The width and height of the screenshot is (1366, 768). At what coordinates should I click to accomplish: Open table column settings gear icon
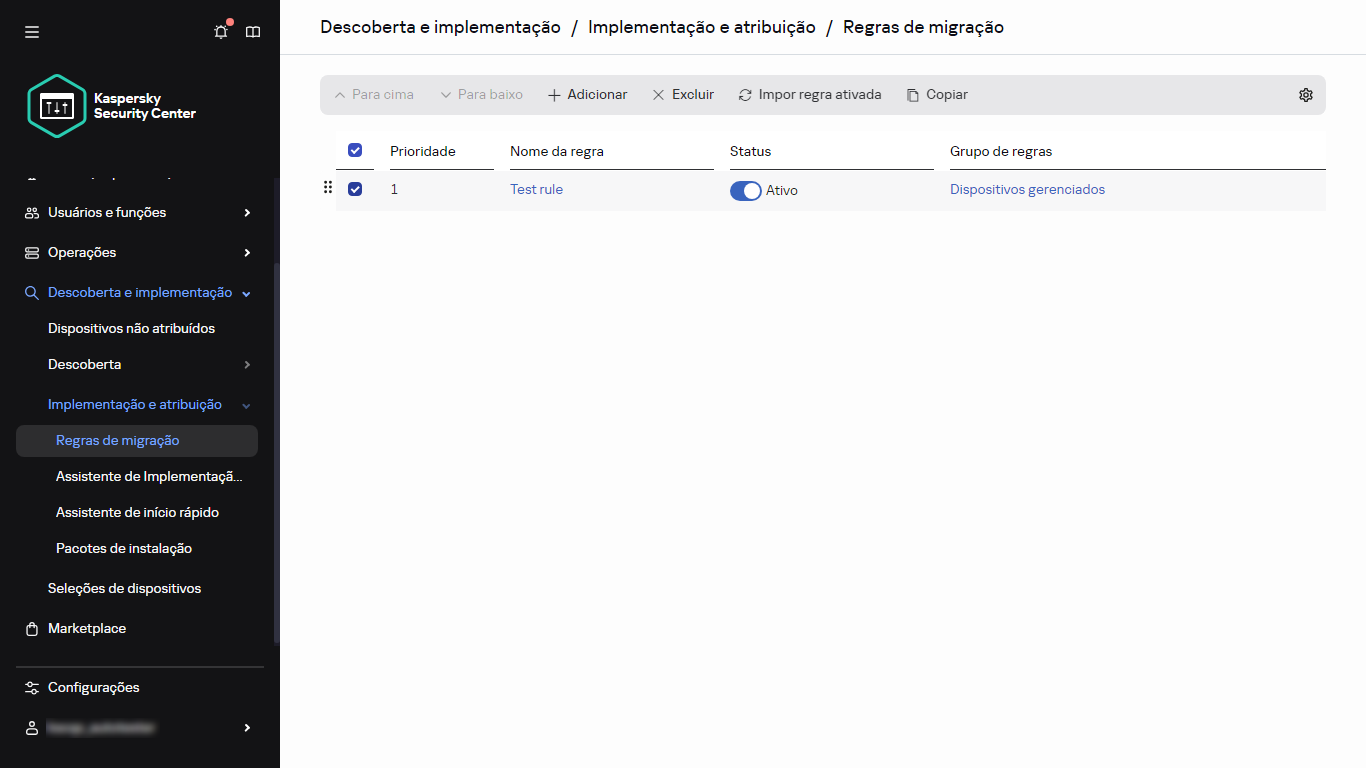click(x=1305, y=95)
